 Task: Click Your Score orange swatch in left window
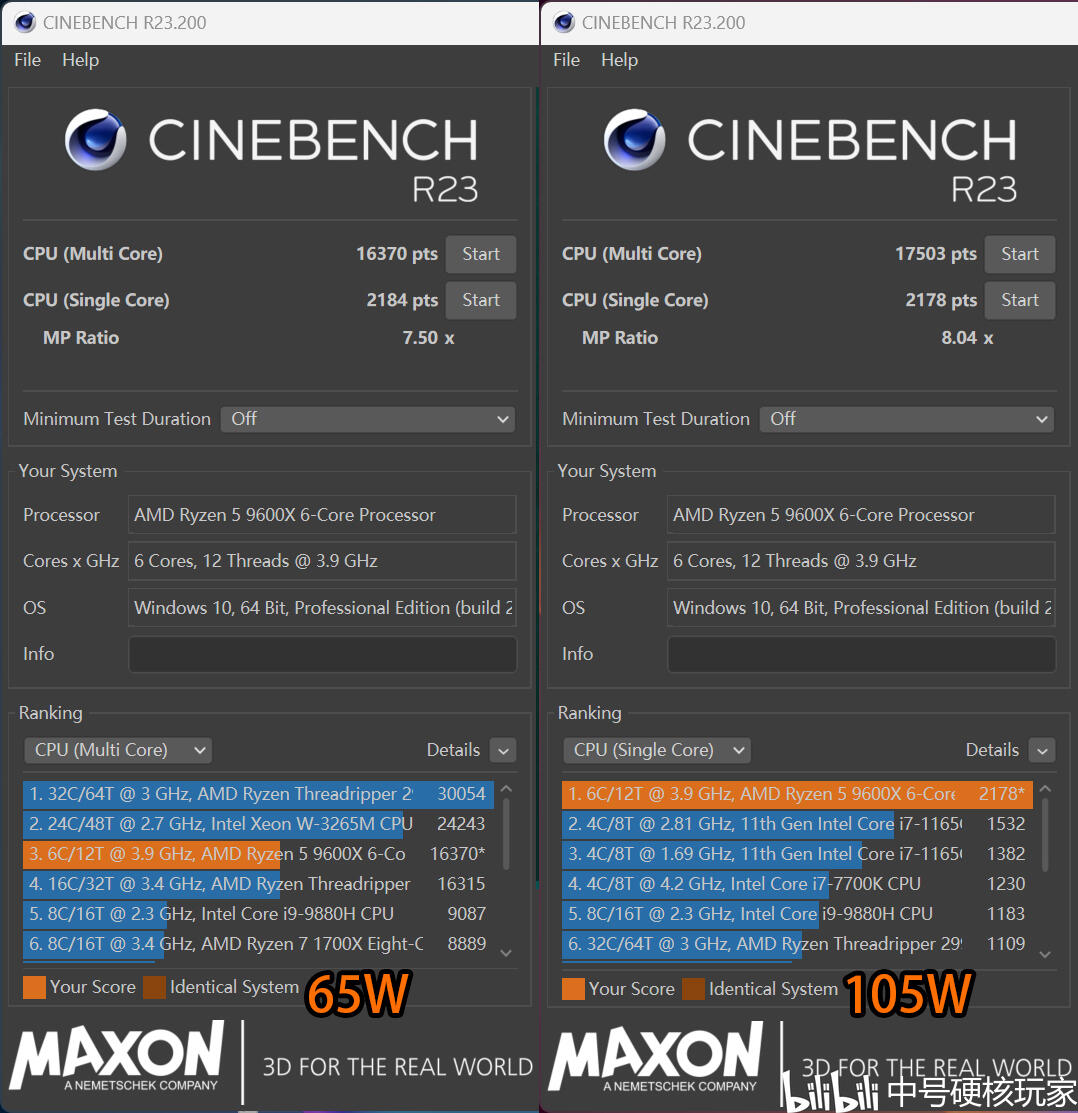(x=34, y=987)
